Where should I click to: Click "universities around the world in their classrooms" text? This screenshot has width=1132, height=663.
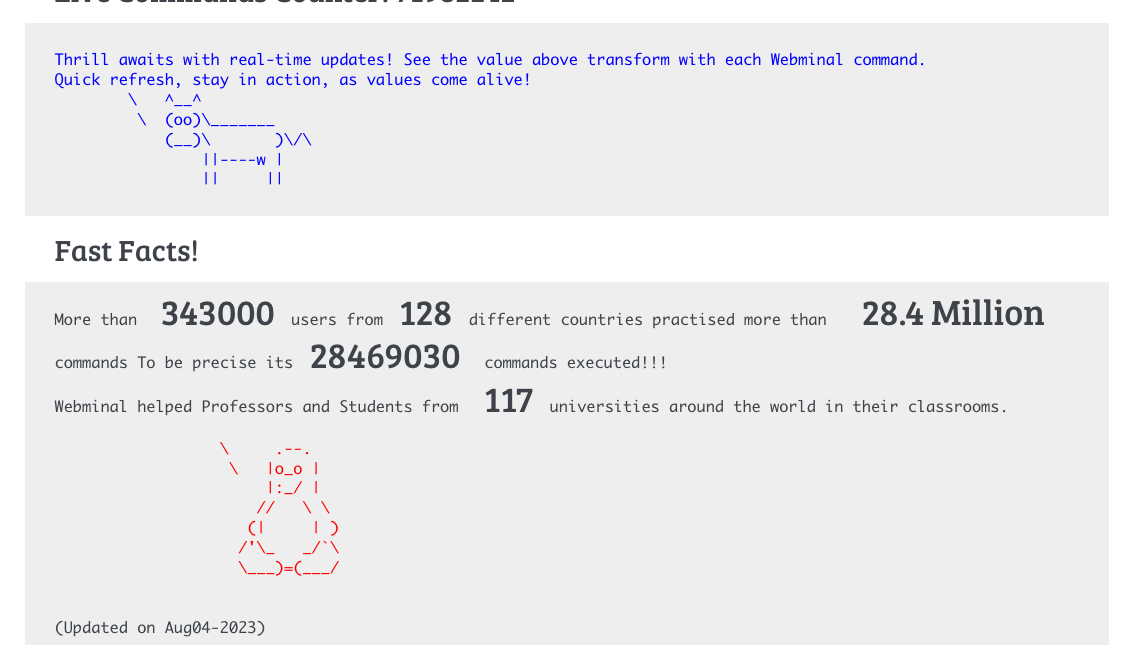click(777, 407)
